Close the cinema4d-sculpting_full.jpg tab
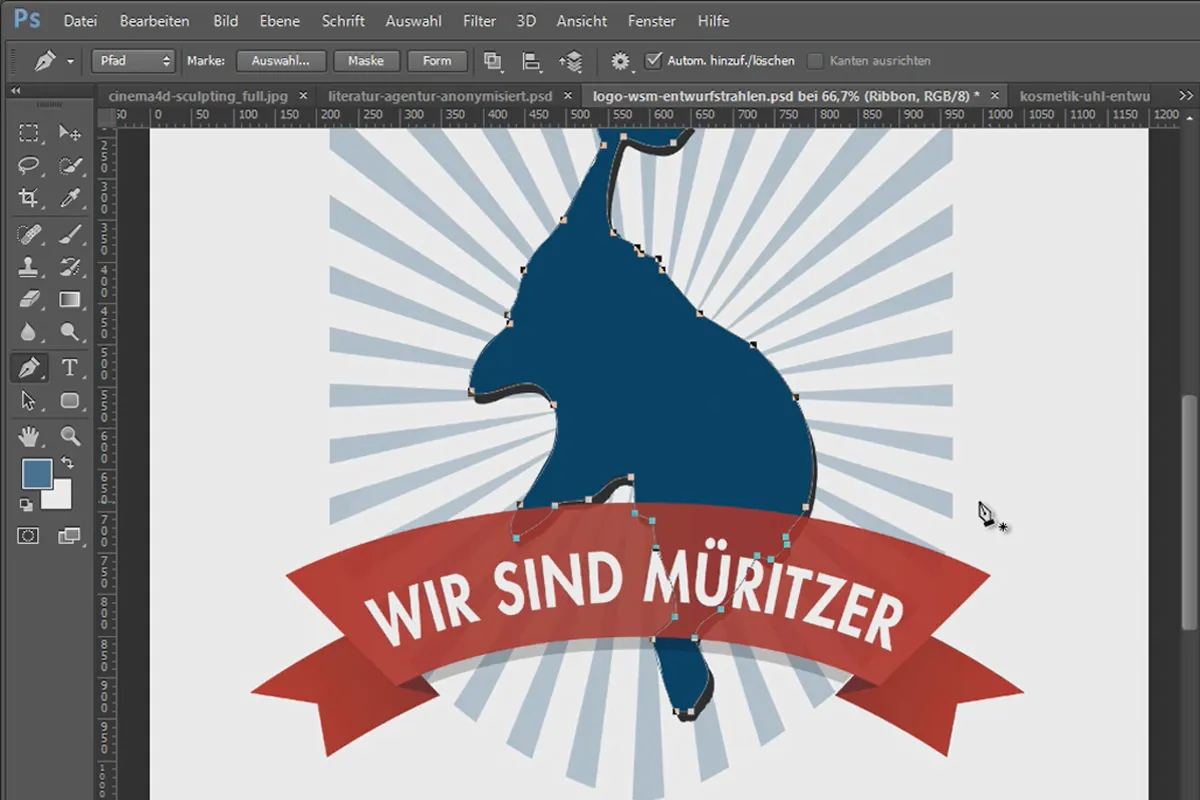This screenshot has height=800, width=1200. click(x=304, y=96)
